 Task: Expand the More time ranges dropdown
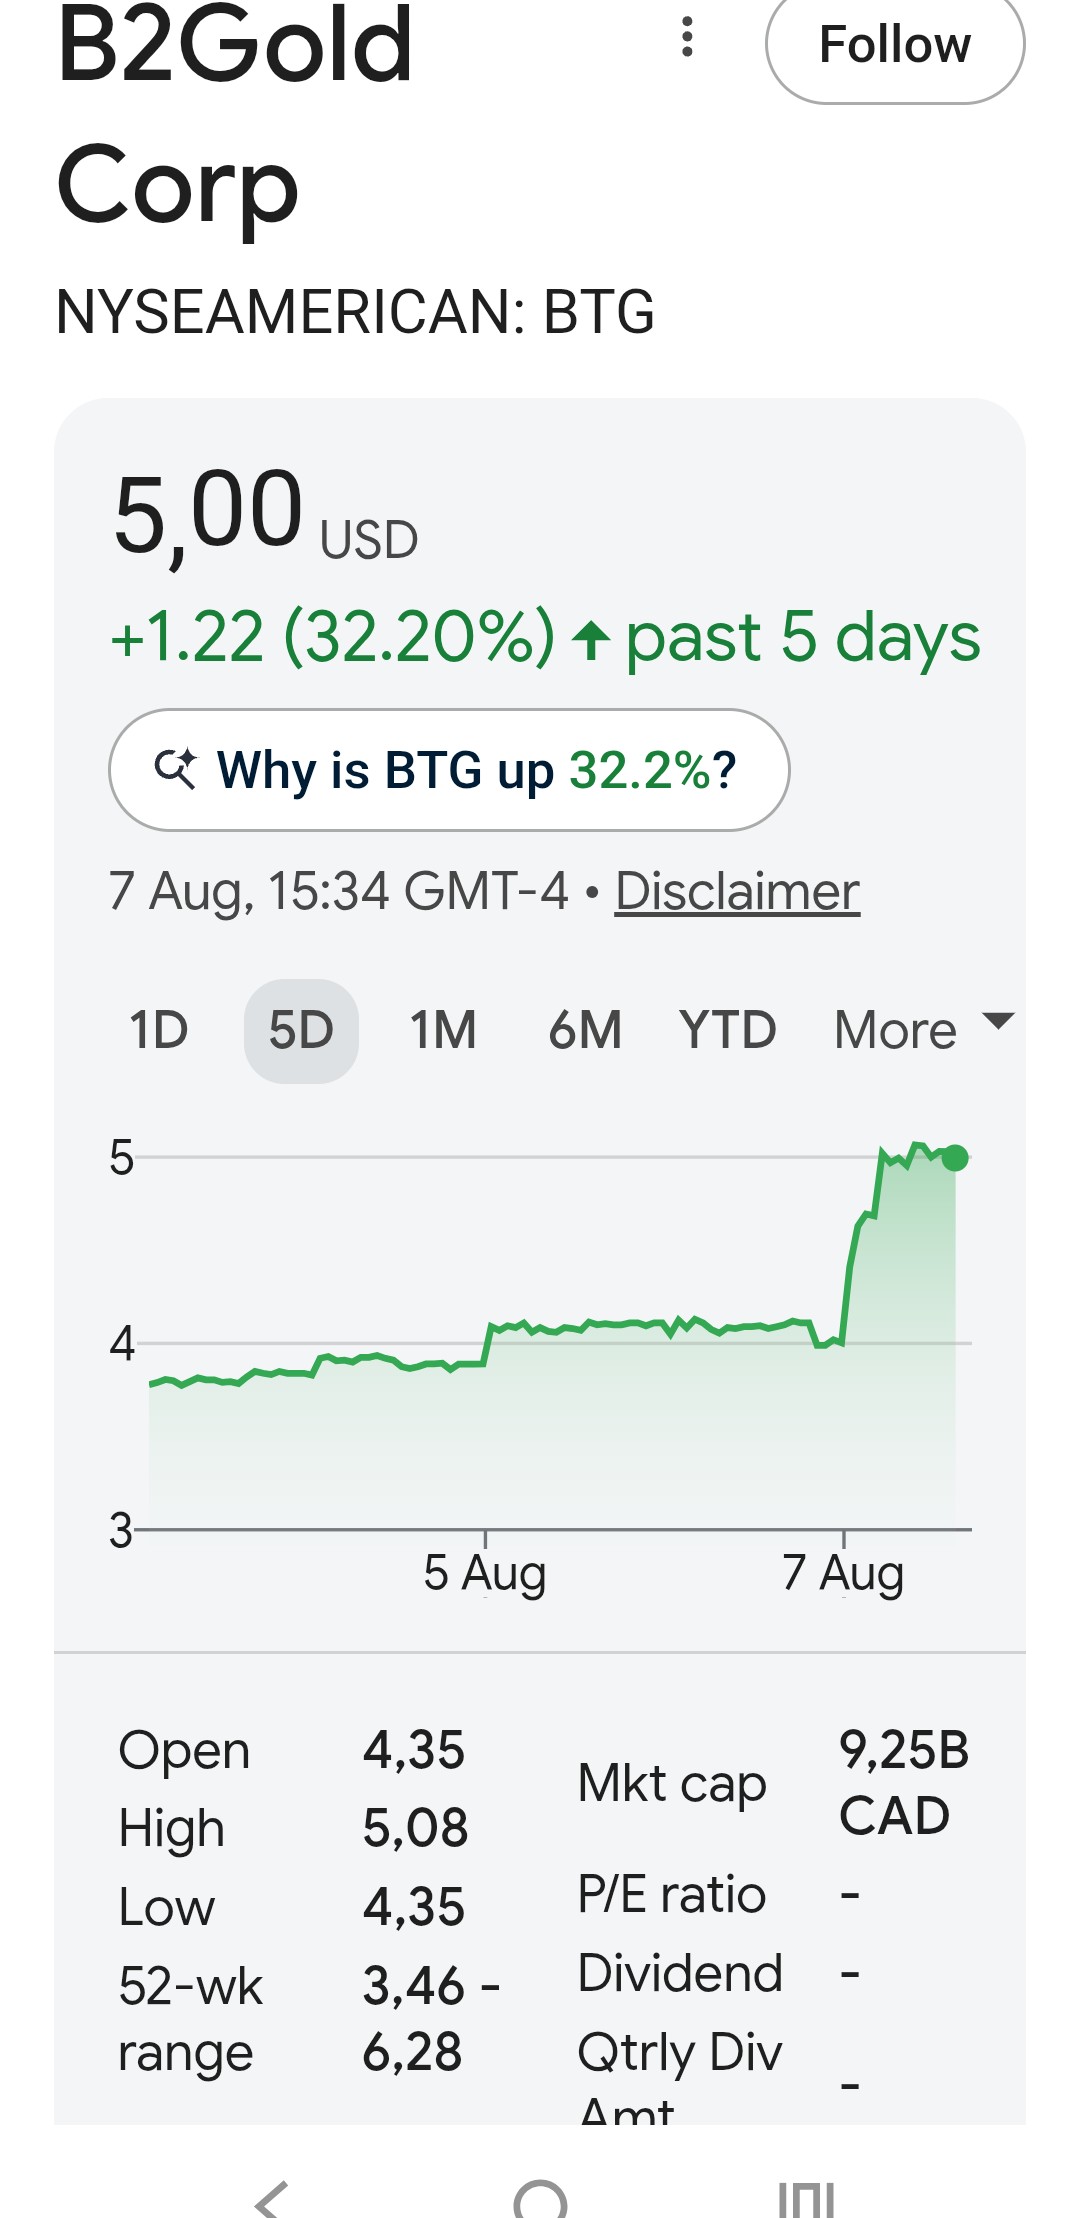click(924, 1030)
